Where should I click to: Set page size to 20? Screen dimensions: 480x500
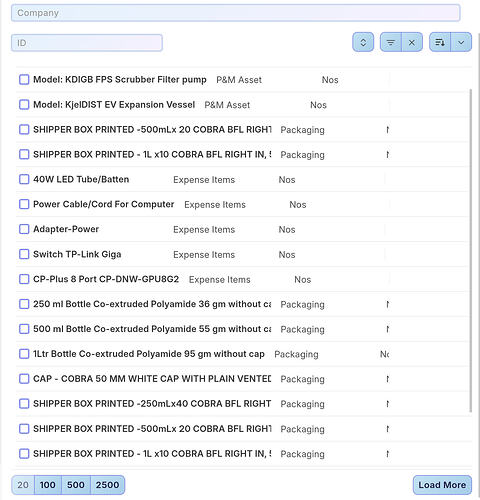click(23, 485)
